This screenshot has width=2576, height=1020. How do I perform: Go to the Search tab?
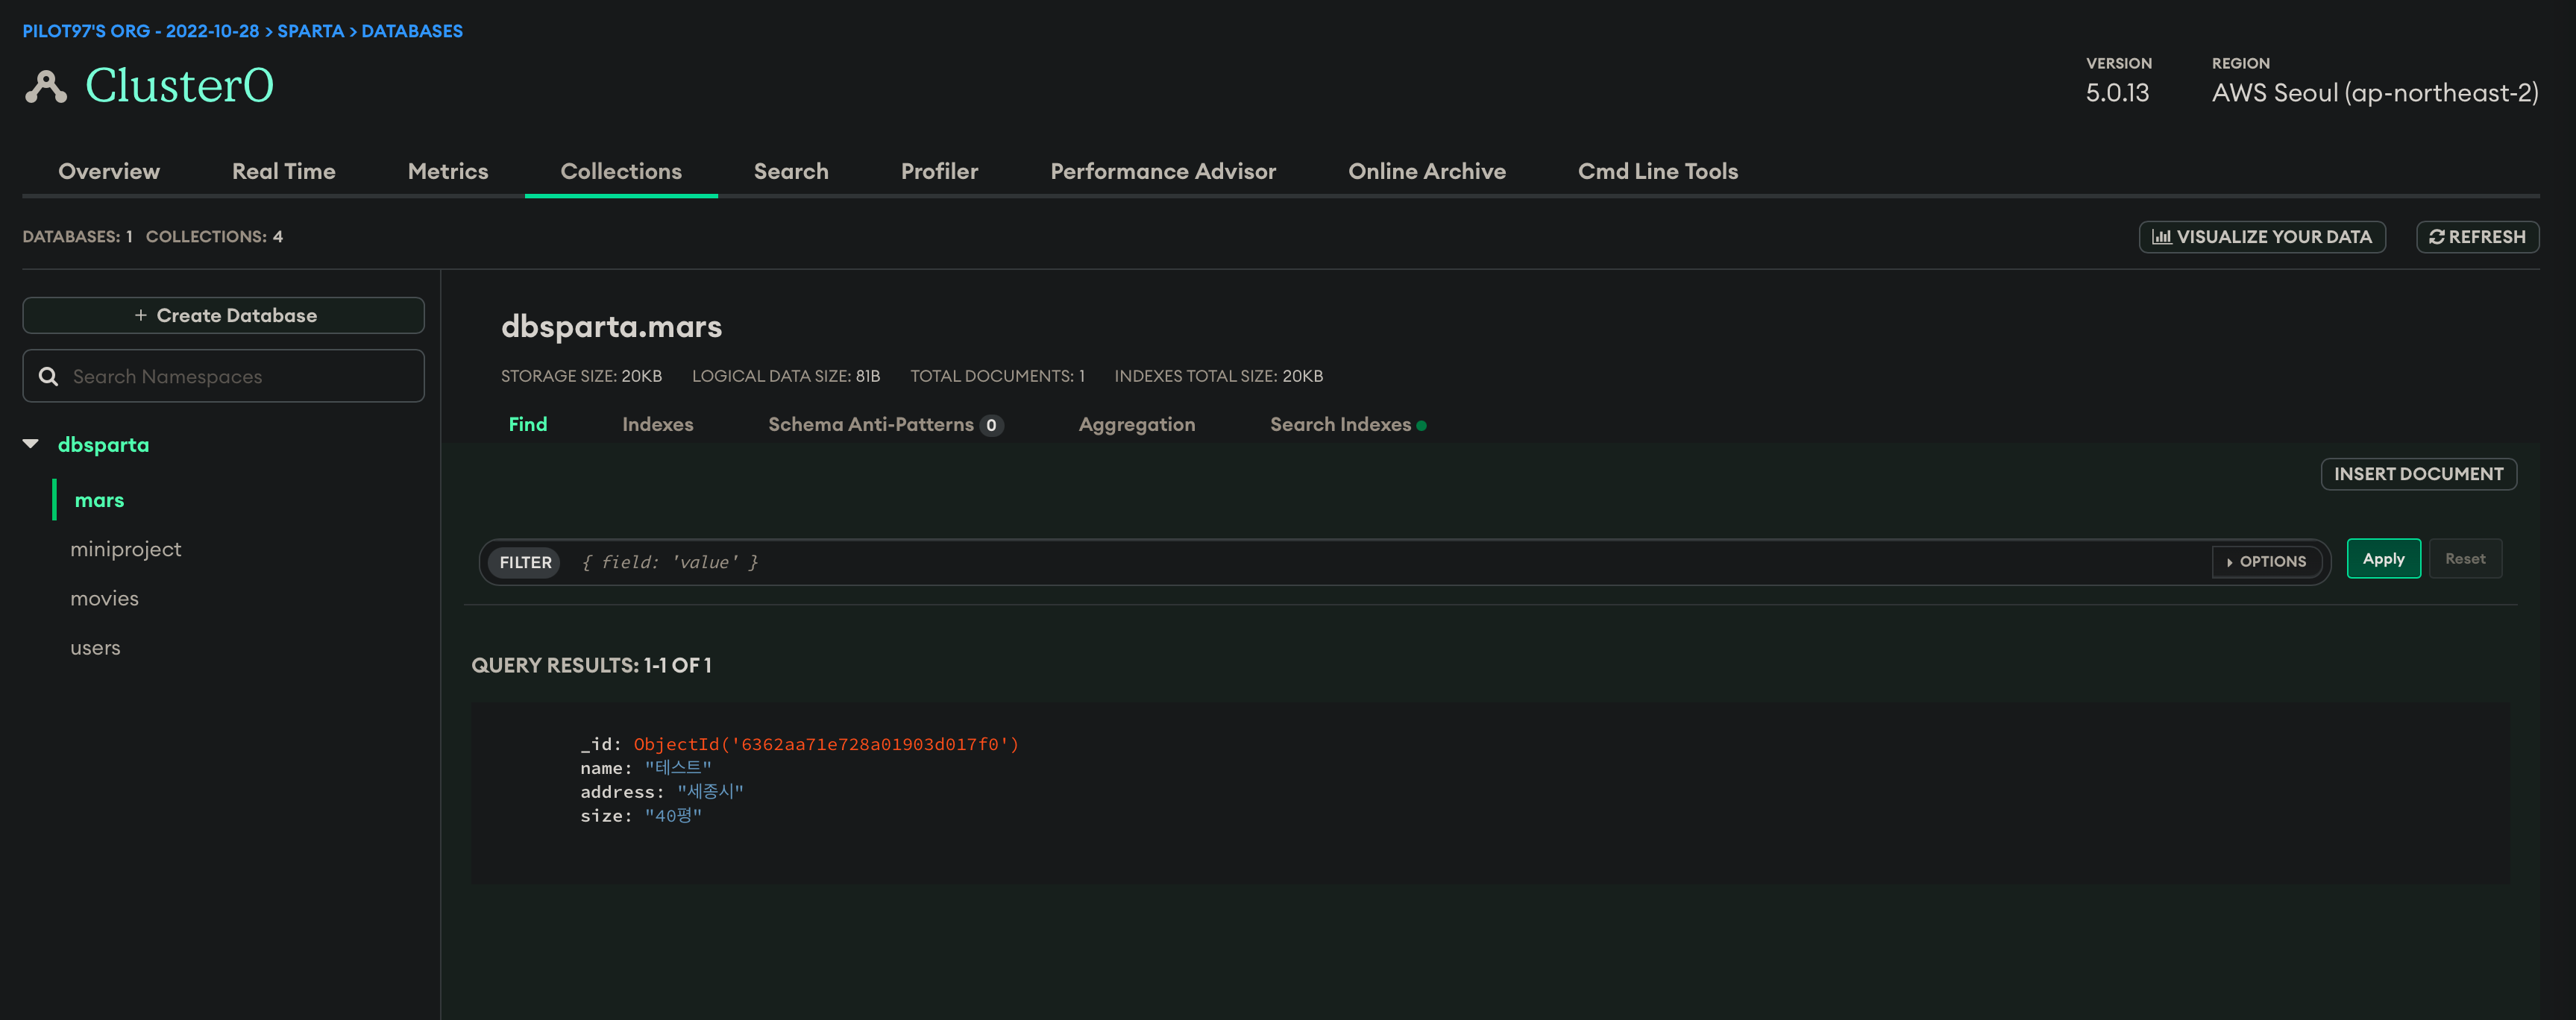[791, 171]
